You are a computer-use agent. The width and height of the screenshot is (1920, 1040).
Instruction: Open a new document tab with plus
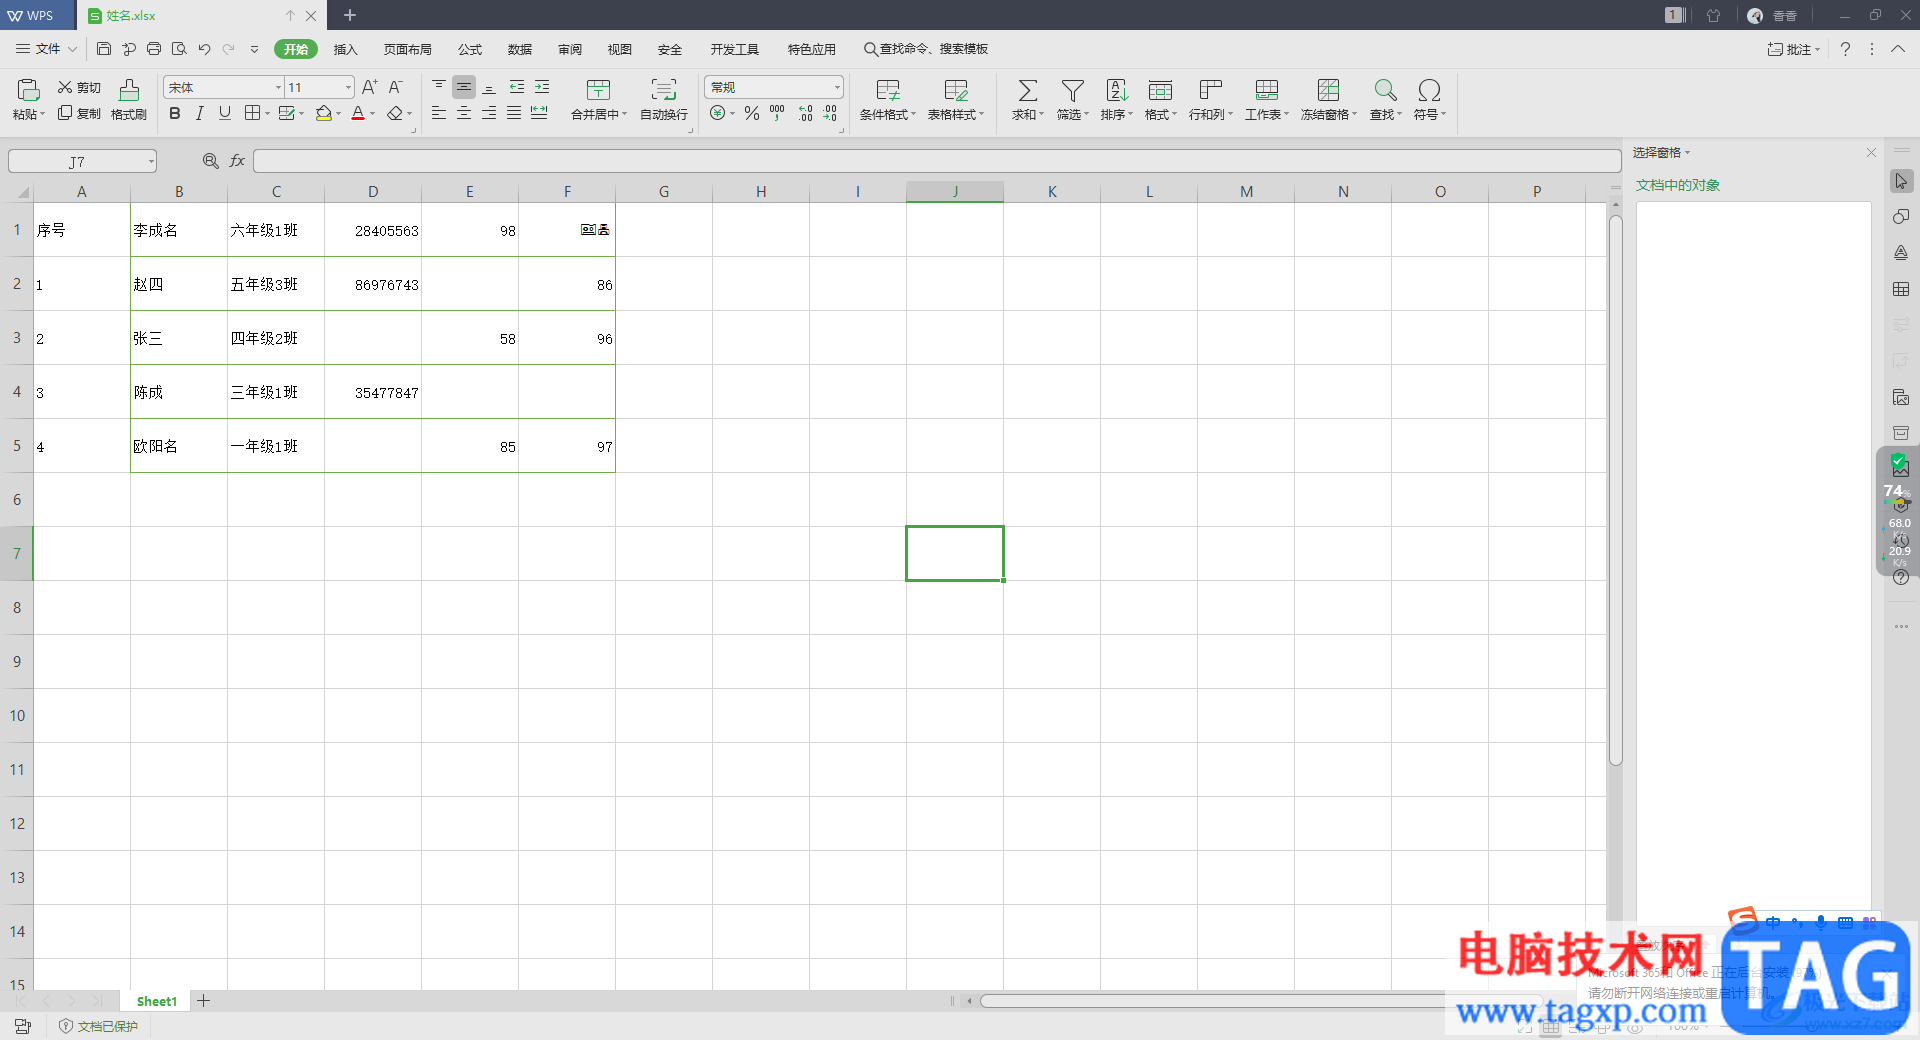(x=350, y=15)
